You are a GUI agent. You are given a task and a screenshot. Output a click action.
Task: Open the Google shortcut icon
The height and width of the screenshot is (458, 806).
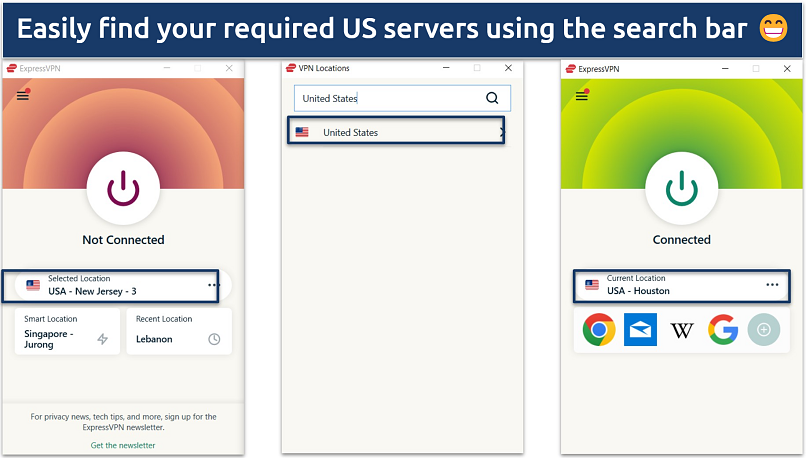click(x=723, y=329)
